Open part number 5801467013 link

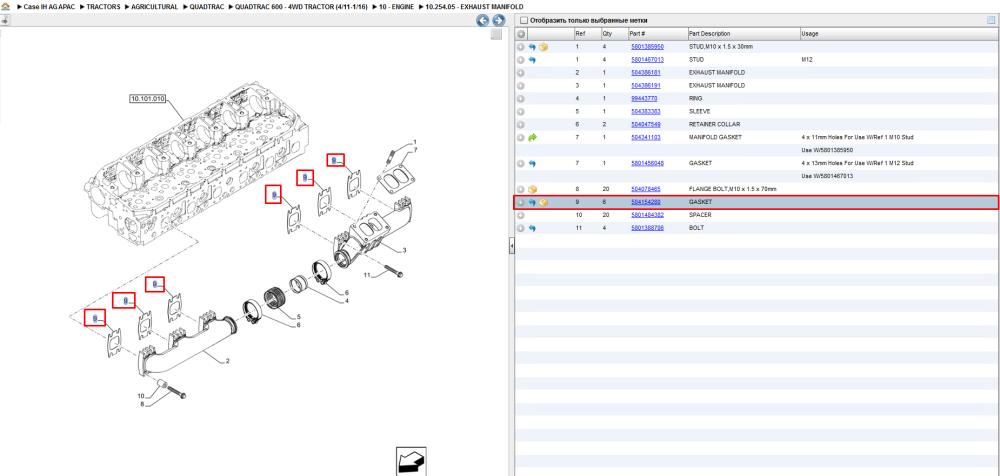[647, 60]
